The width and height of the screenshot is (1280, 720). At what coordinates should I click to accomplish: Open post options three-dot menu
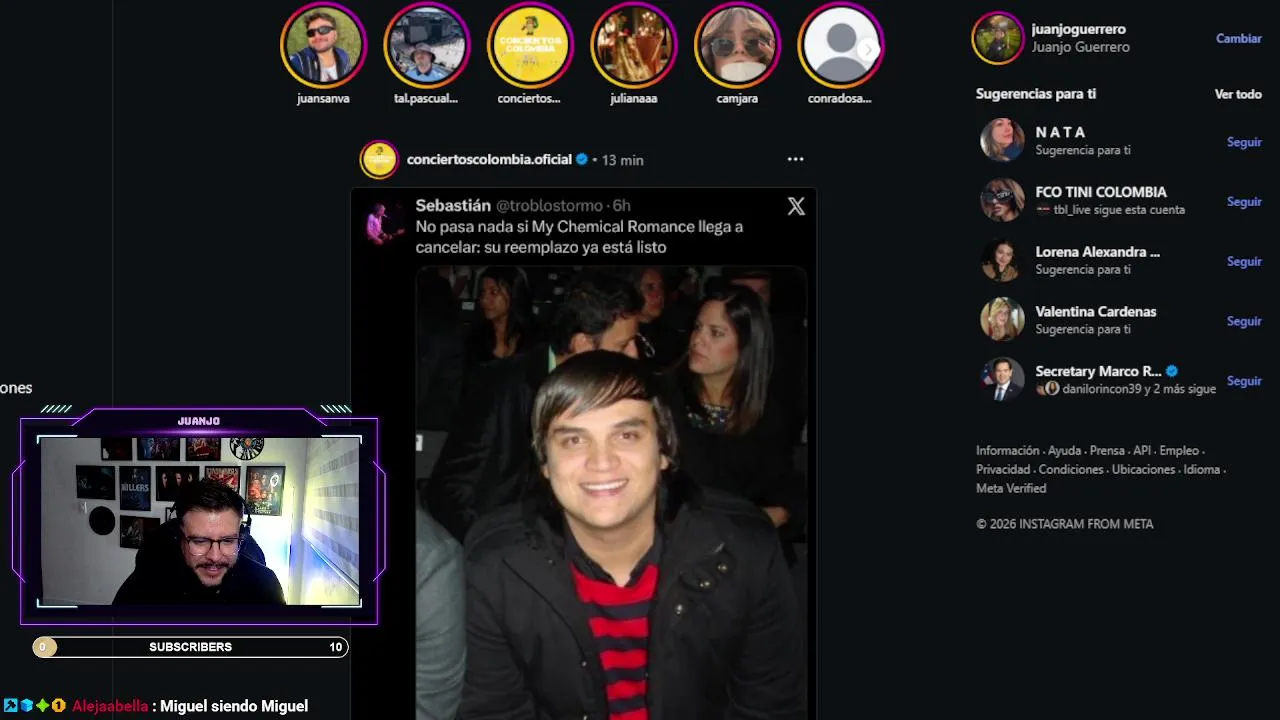coord(795,159)
